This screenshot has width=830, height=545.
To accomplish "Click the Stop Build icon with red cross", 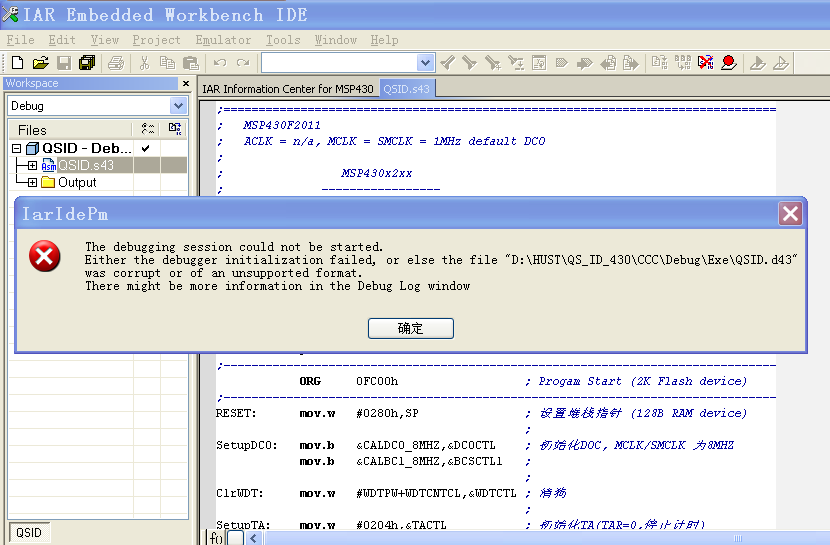I will (706, 63).
